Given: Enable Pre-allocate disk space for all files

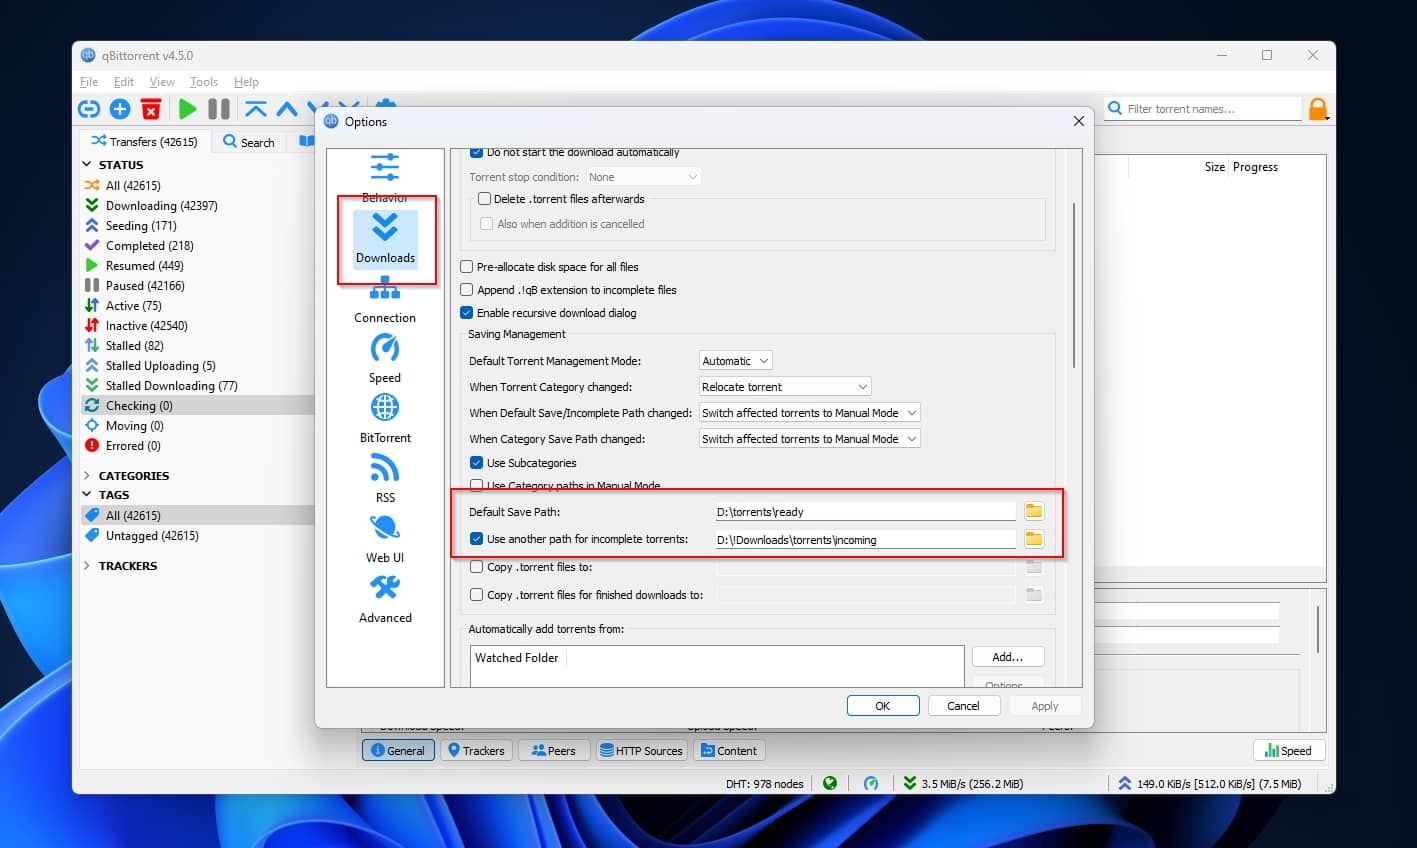Looking at the screenshot, I should [466, 266].
